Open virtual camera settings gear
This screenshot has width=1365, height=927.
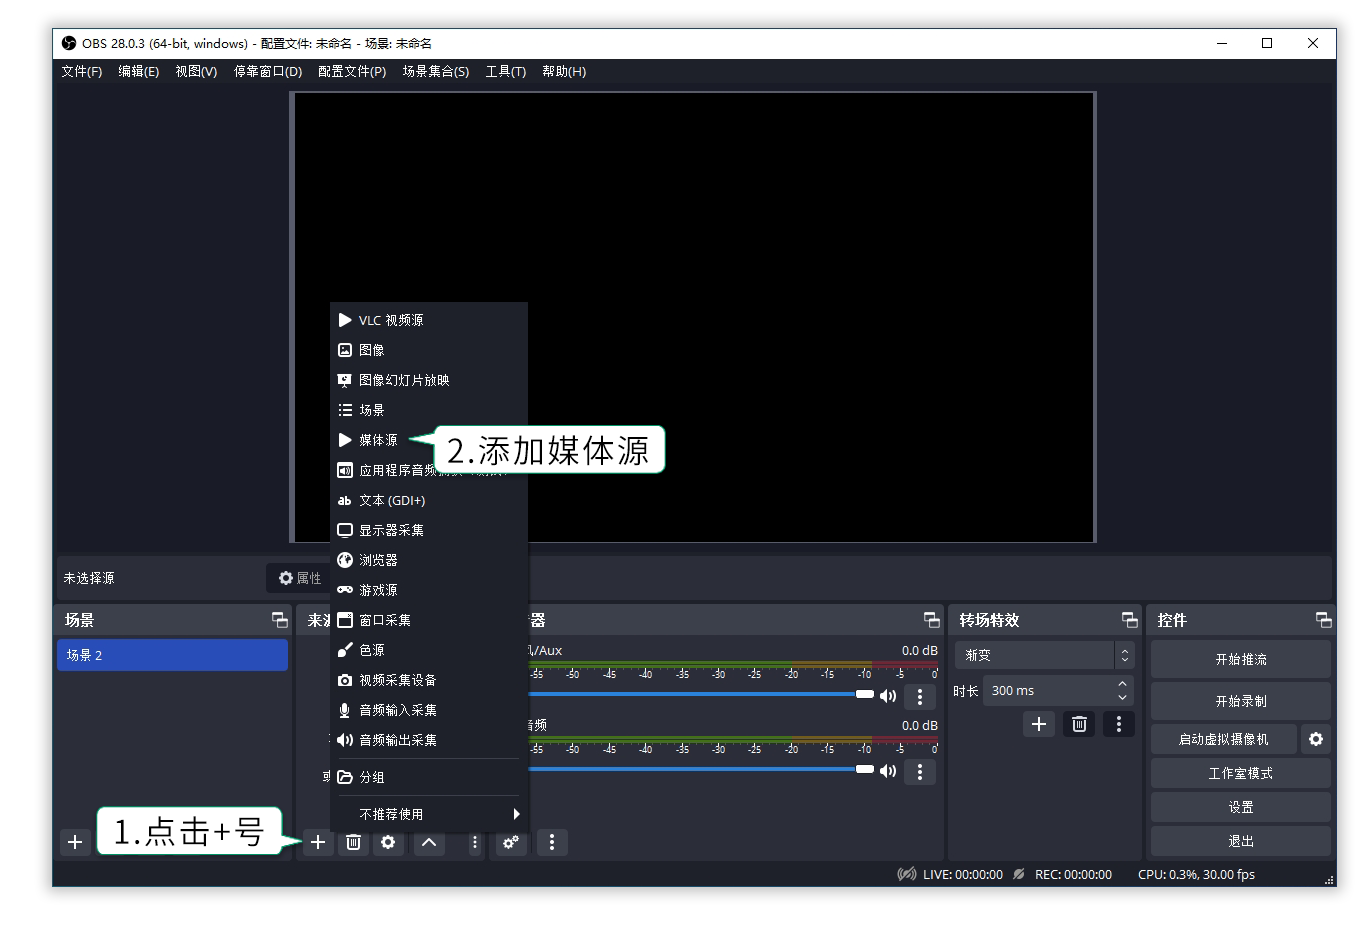pyautogui.click(x=1316, y=739)
